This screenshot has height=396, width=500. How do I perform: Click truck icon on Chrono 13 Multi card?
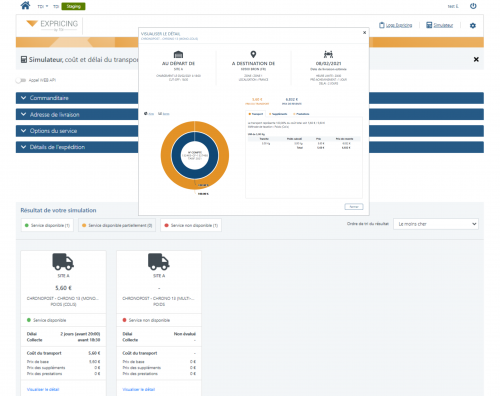point(159,262)
